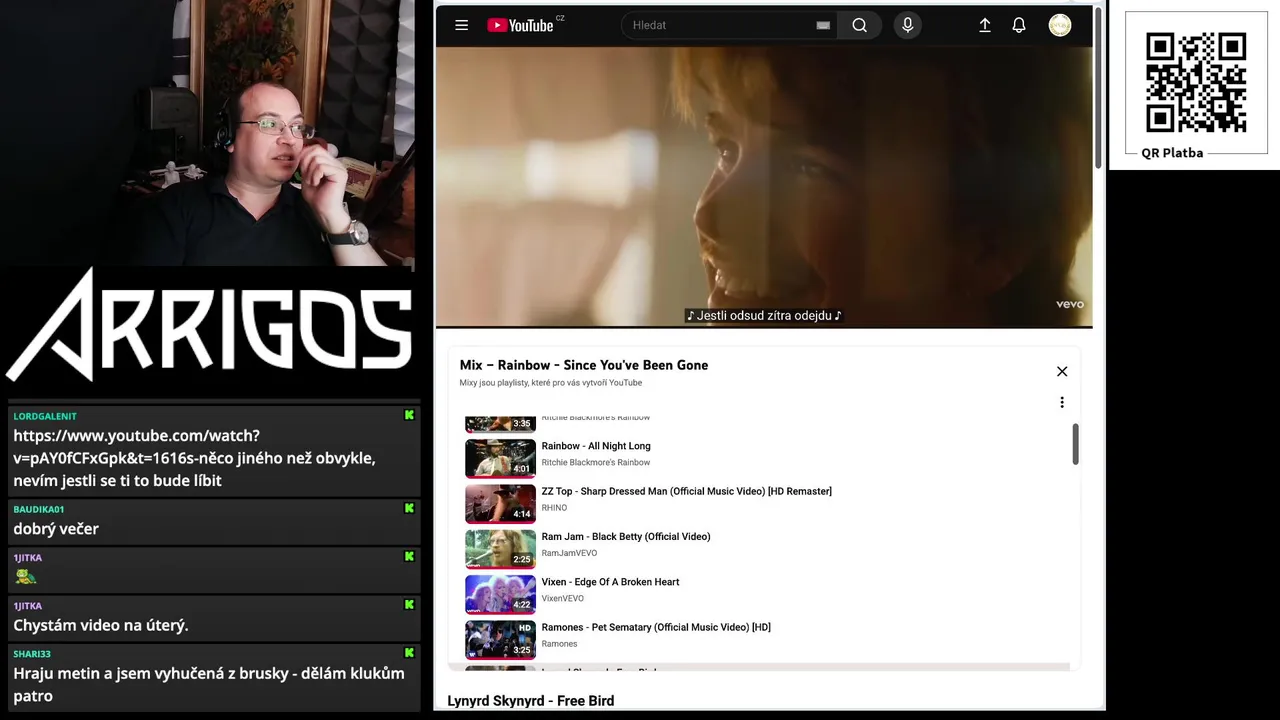Open the upload video icon
This screenshot has height=720, width=1280.
pyautogui.click(x=985, y=25)
